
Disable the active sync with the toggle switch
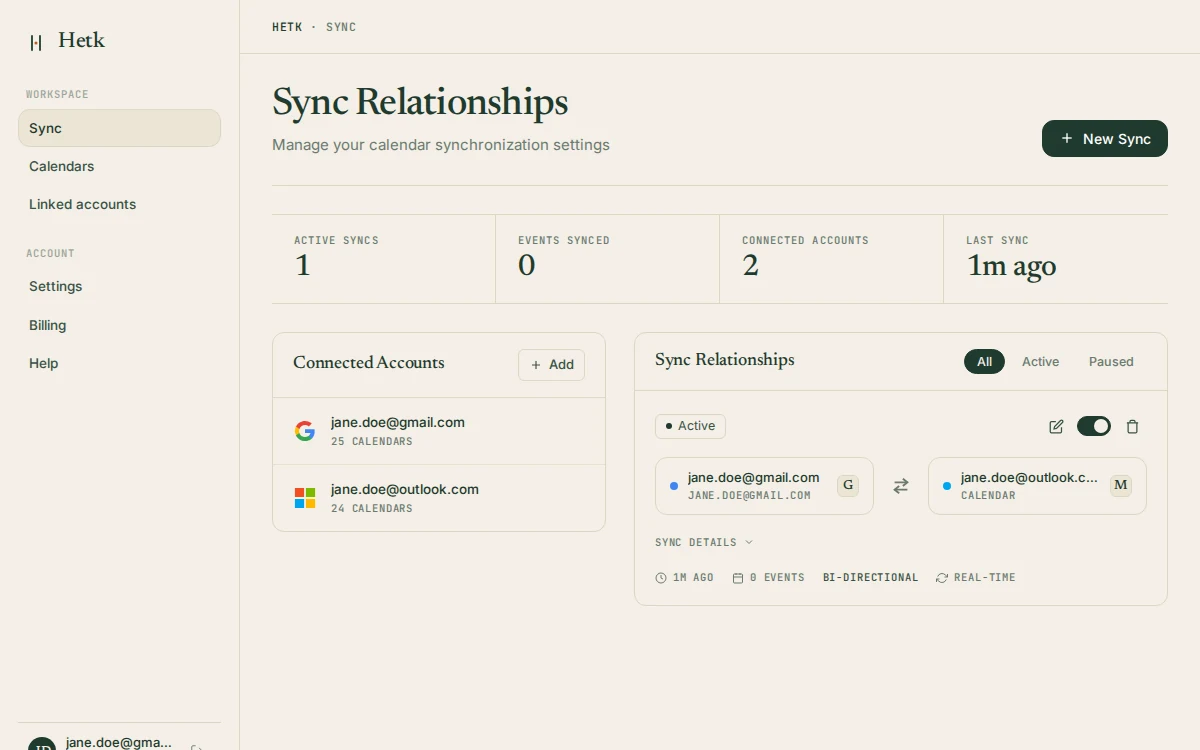[1094, 427]
